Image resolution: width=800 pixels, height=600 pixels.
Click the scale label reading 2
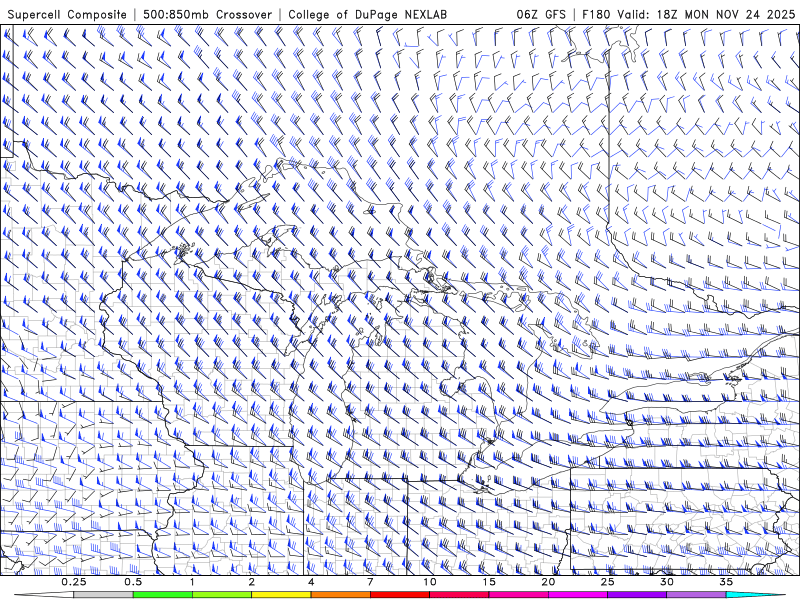click(252, 582)
